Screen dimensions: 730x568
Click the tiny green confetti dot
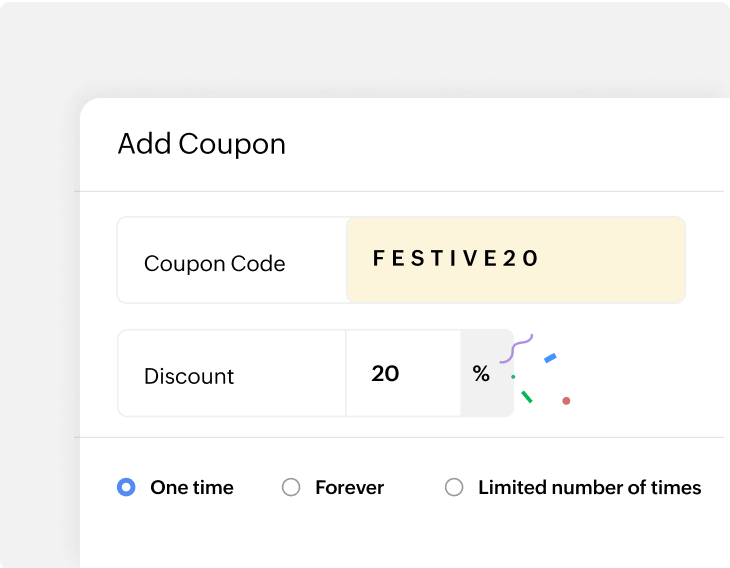(x=513, y=377)
